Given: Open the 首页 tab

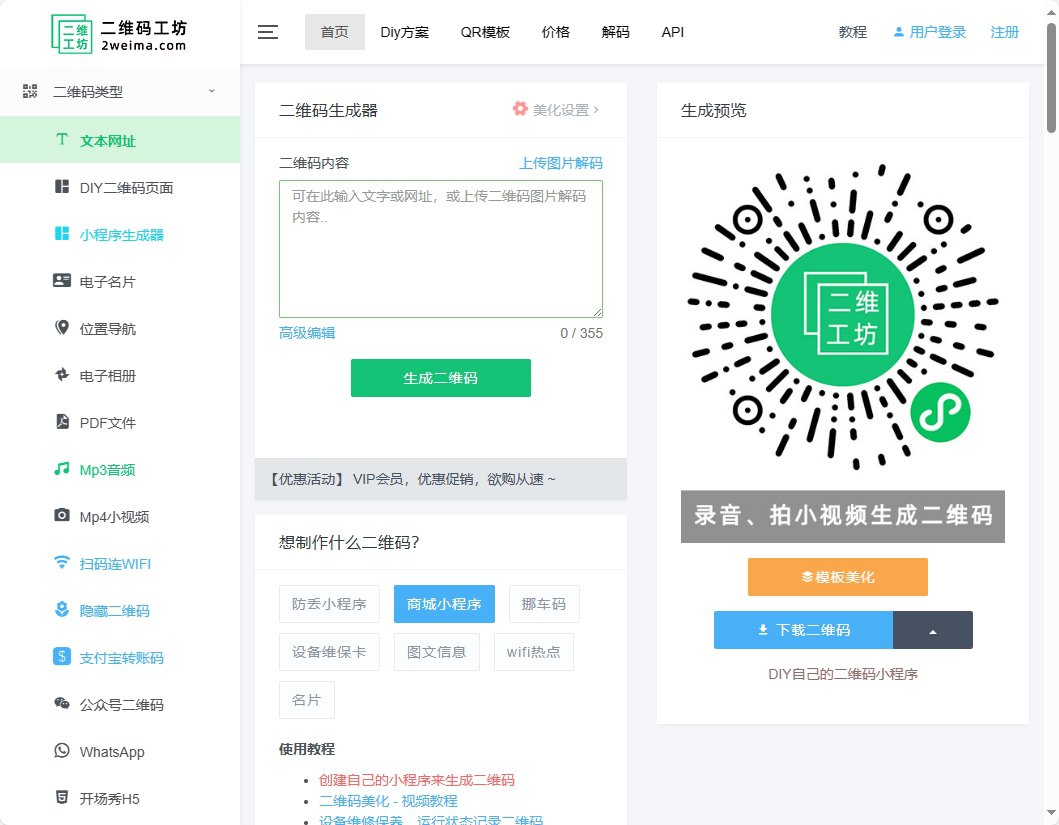Looking at the screenshot, I should 334,32.
